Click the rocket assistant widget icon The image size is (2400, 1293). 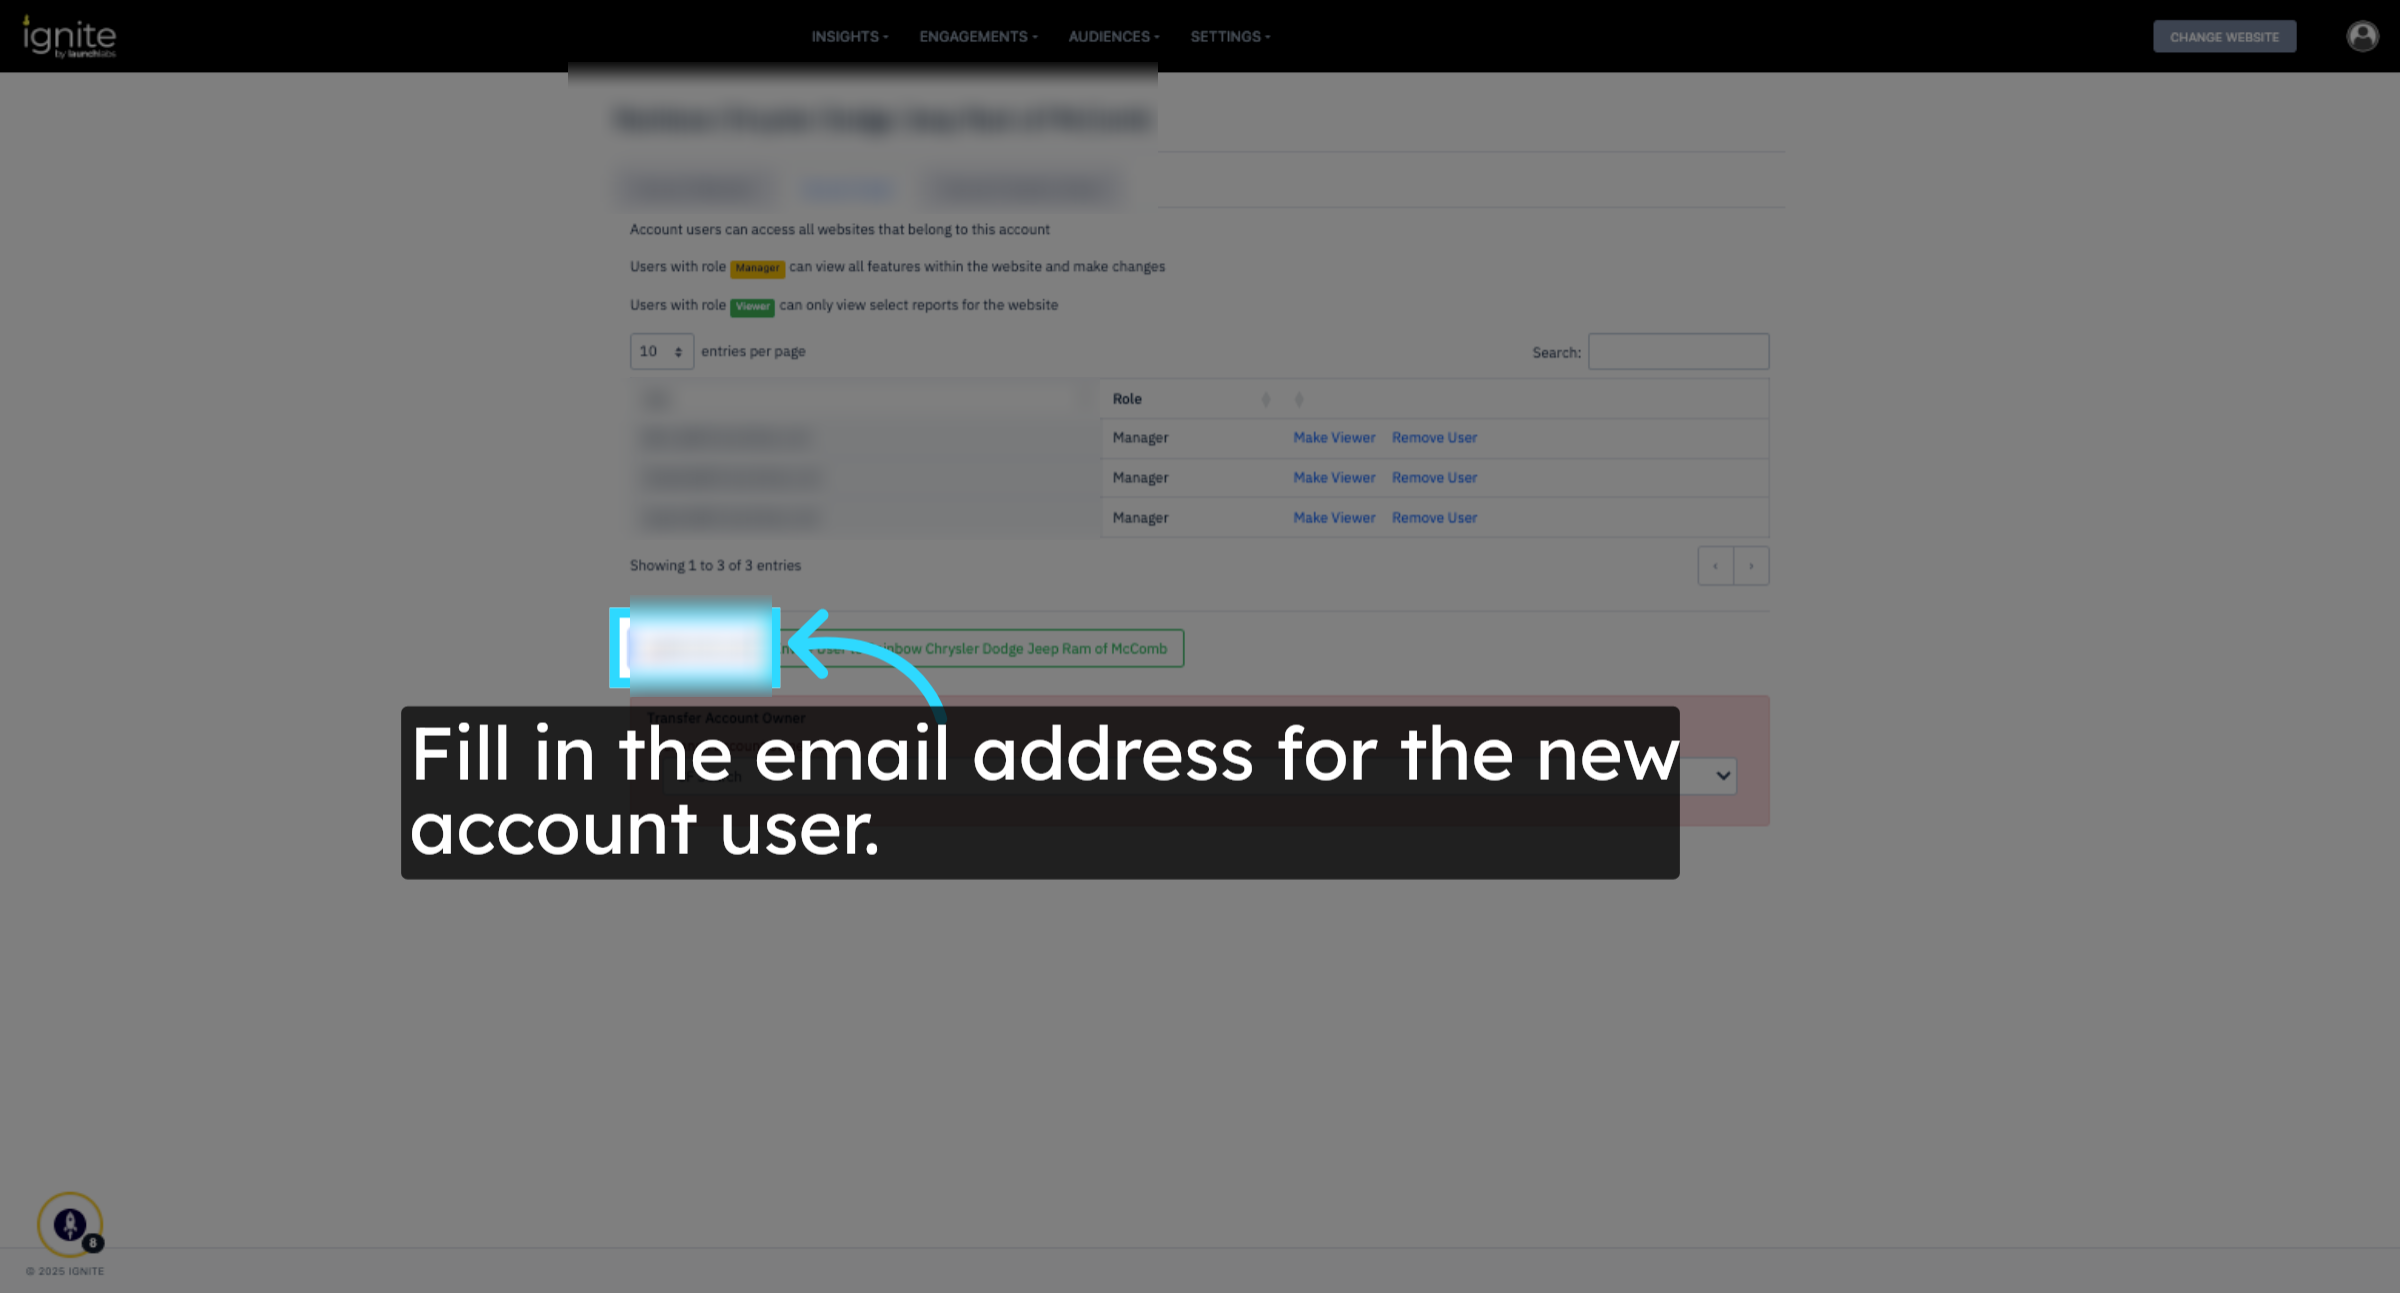pyautogui.click(x=70, y=1223)
